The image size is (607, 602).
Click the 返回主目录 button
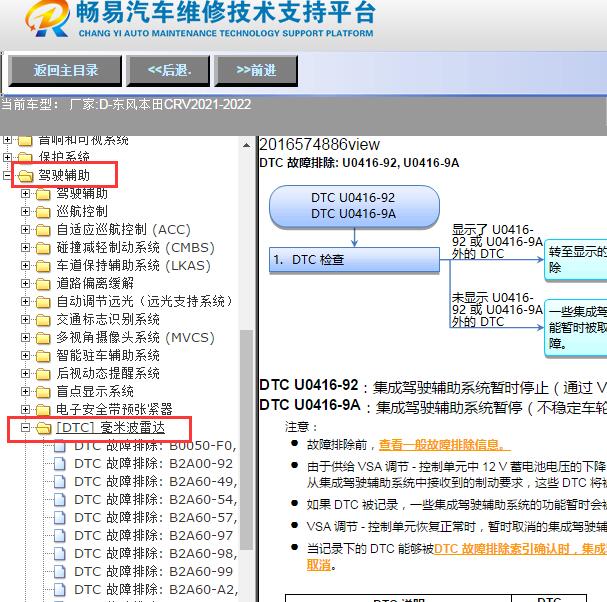click(x=66, y=70)
